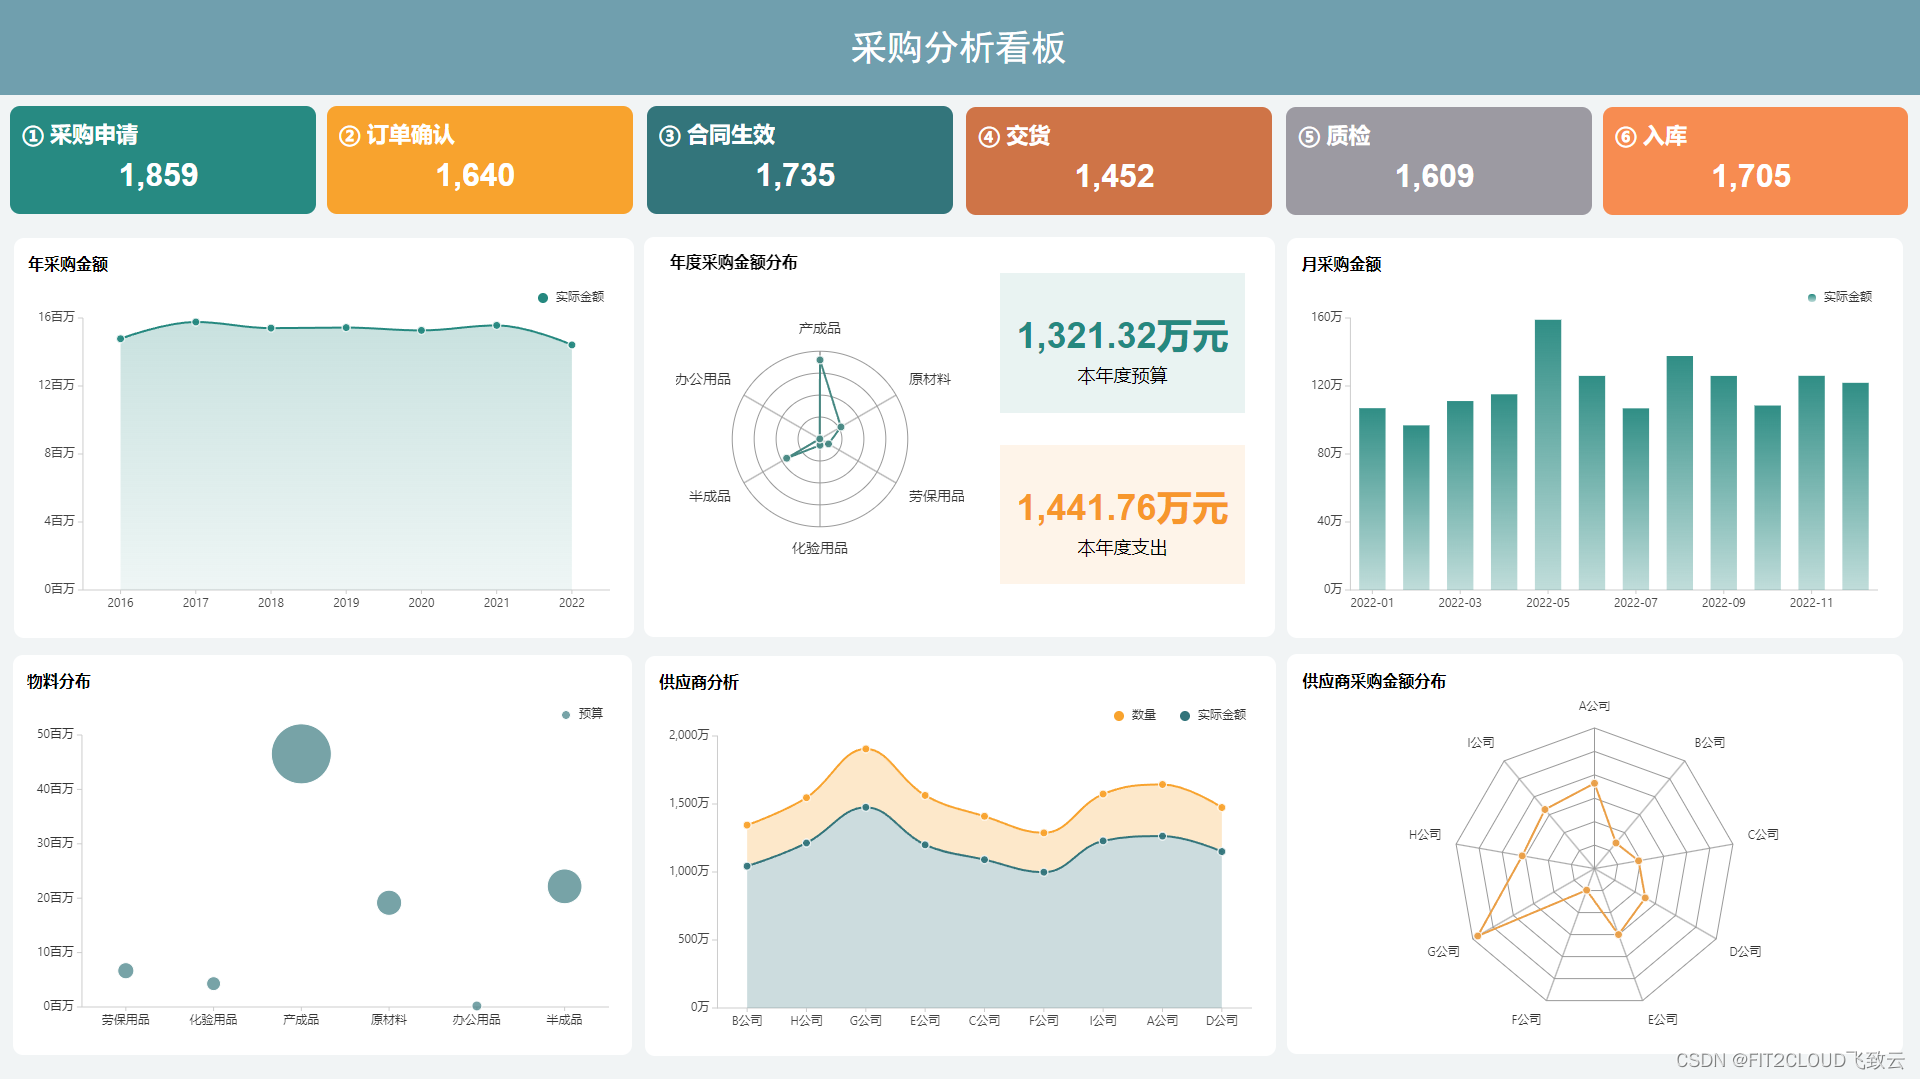
Task: Select the ④ 交货 step card
Action: coord(1118,159)
